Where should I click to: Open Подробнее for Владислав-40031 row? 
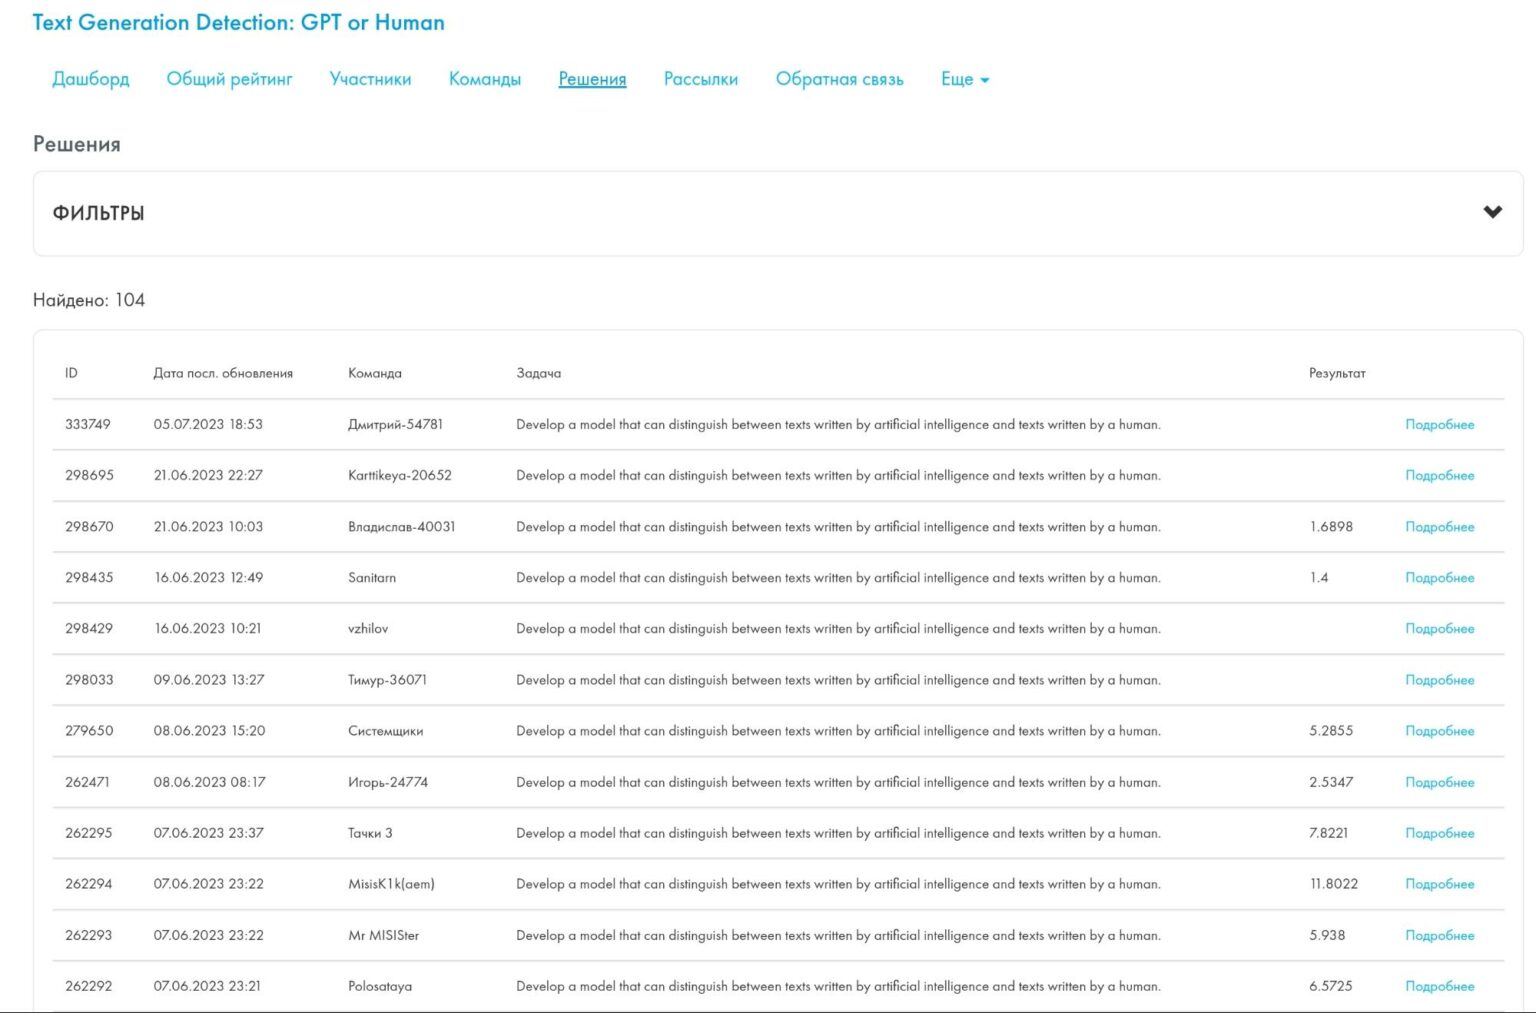tap(1439, 526)
